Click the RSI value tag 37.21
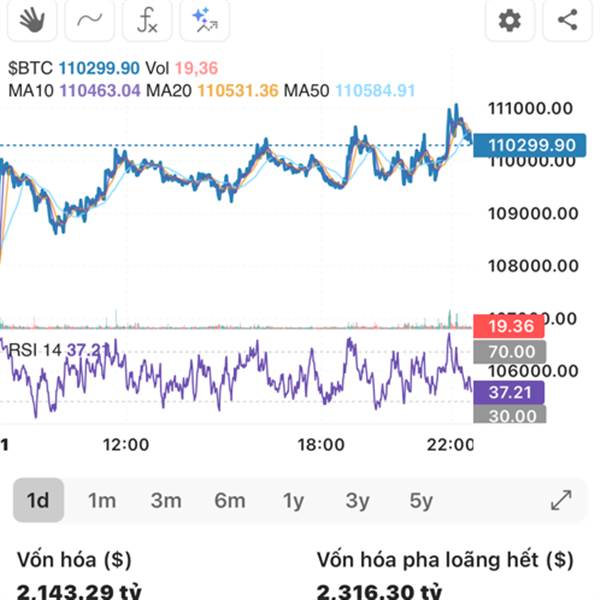This screenshot has width=600, height=600. [x=509, y=393]
